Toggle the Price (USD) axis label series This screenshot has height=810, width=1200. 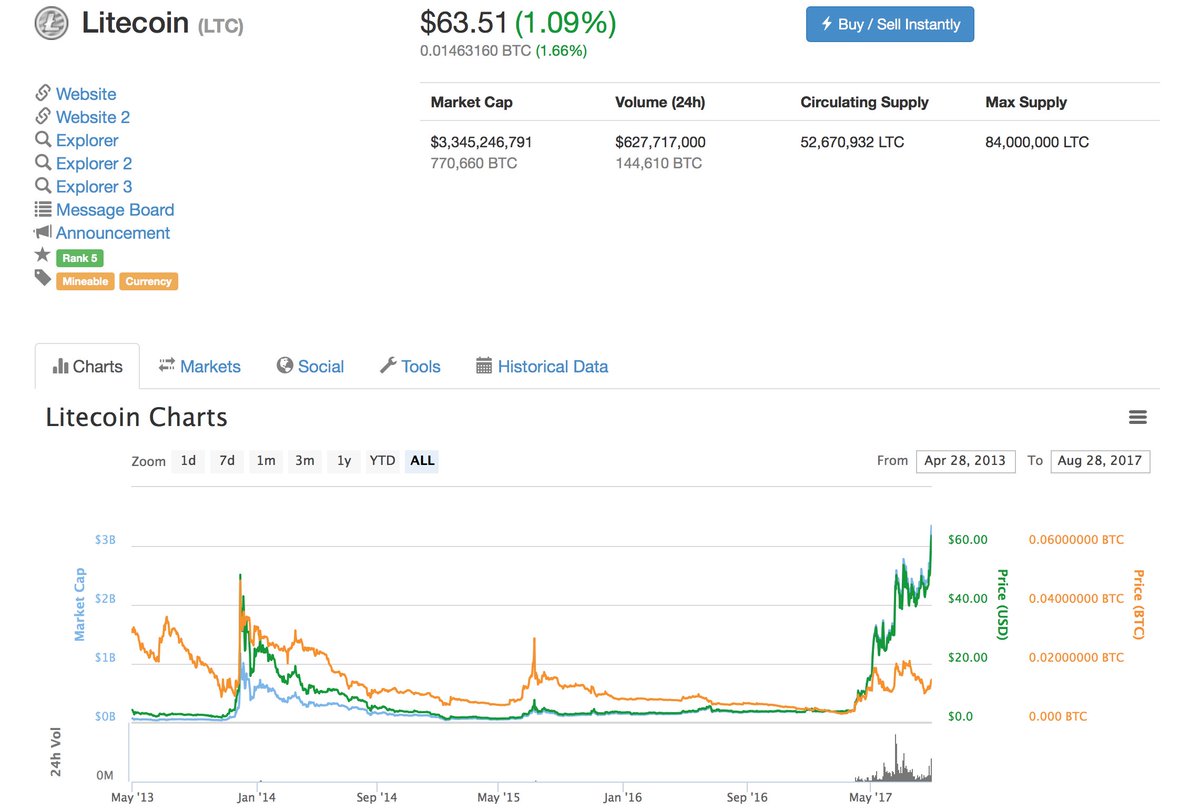(1002, 605)
